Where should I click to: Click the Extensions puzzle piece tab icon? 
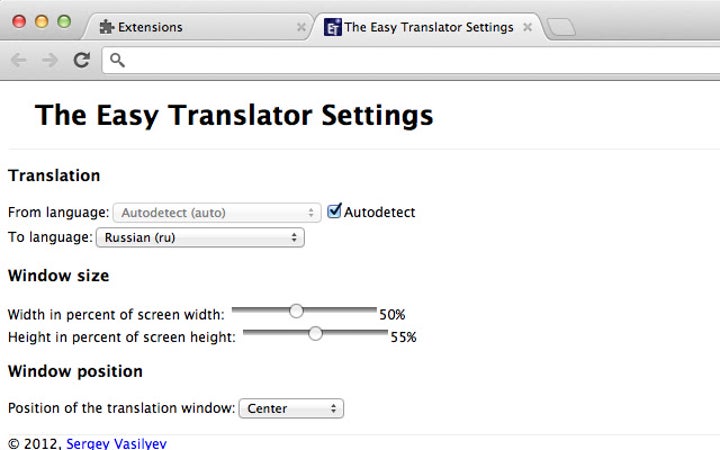pyautogui.click(x=107, y=27)
